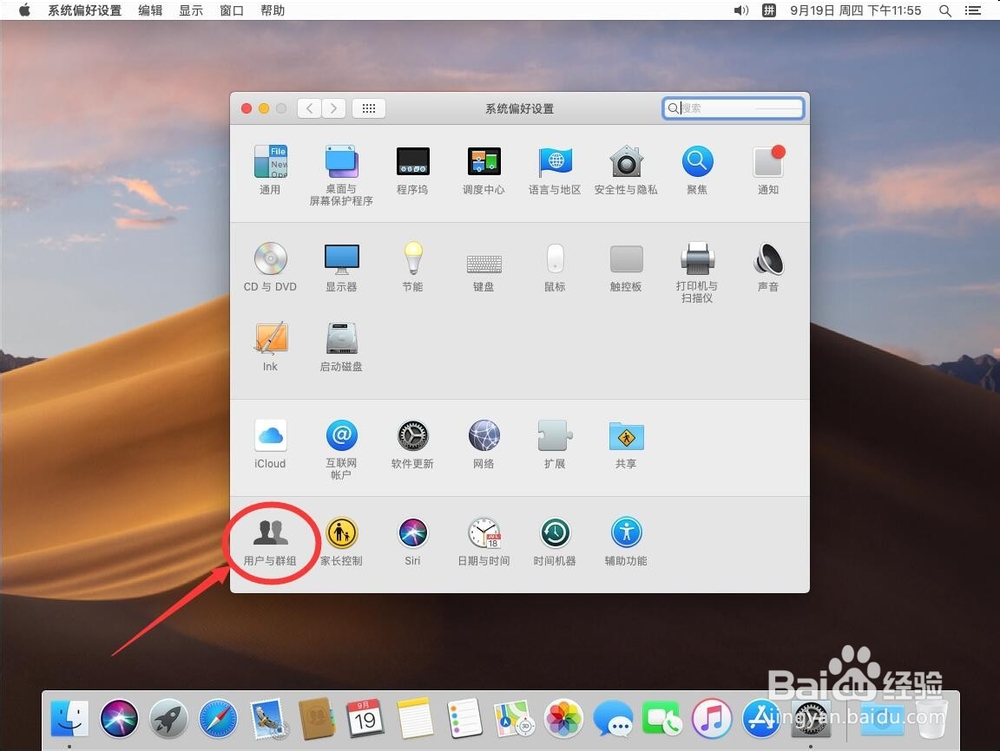Open Calendar in the Dock
This screenshot has height=751, width=1000.
click(x=365, y=718)
